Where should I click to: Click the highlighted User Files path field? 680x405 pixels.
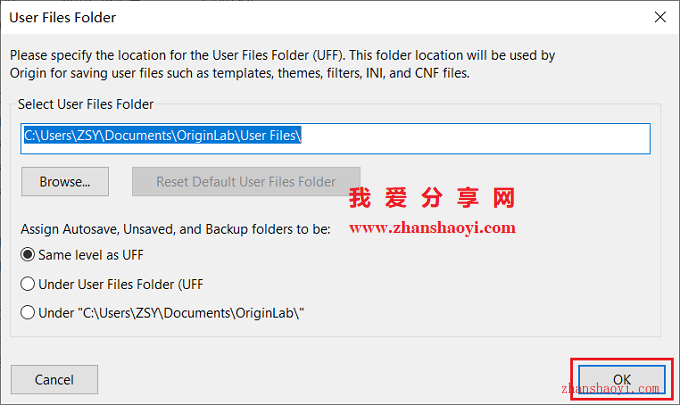click(335, 138)
